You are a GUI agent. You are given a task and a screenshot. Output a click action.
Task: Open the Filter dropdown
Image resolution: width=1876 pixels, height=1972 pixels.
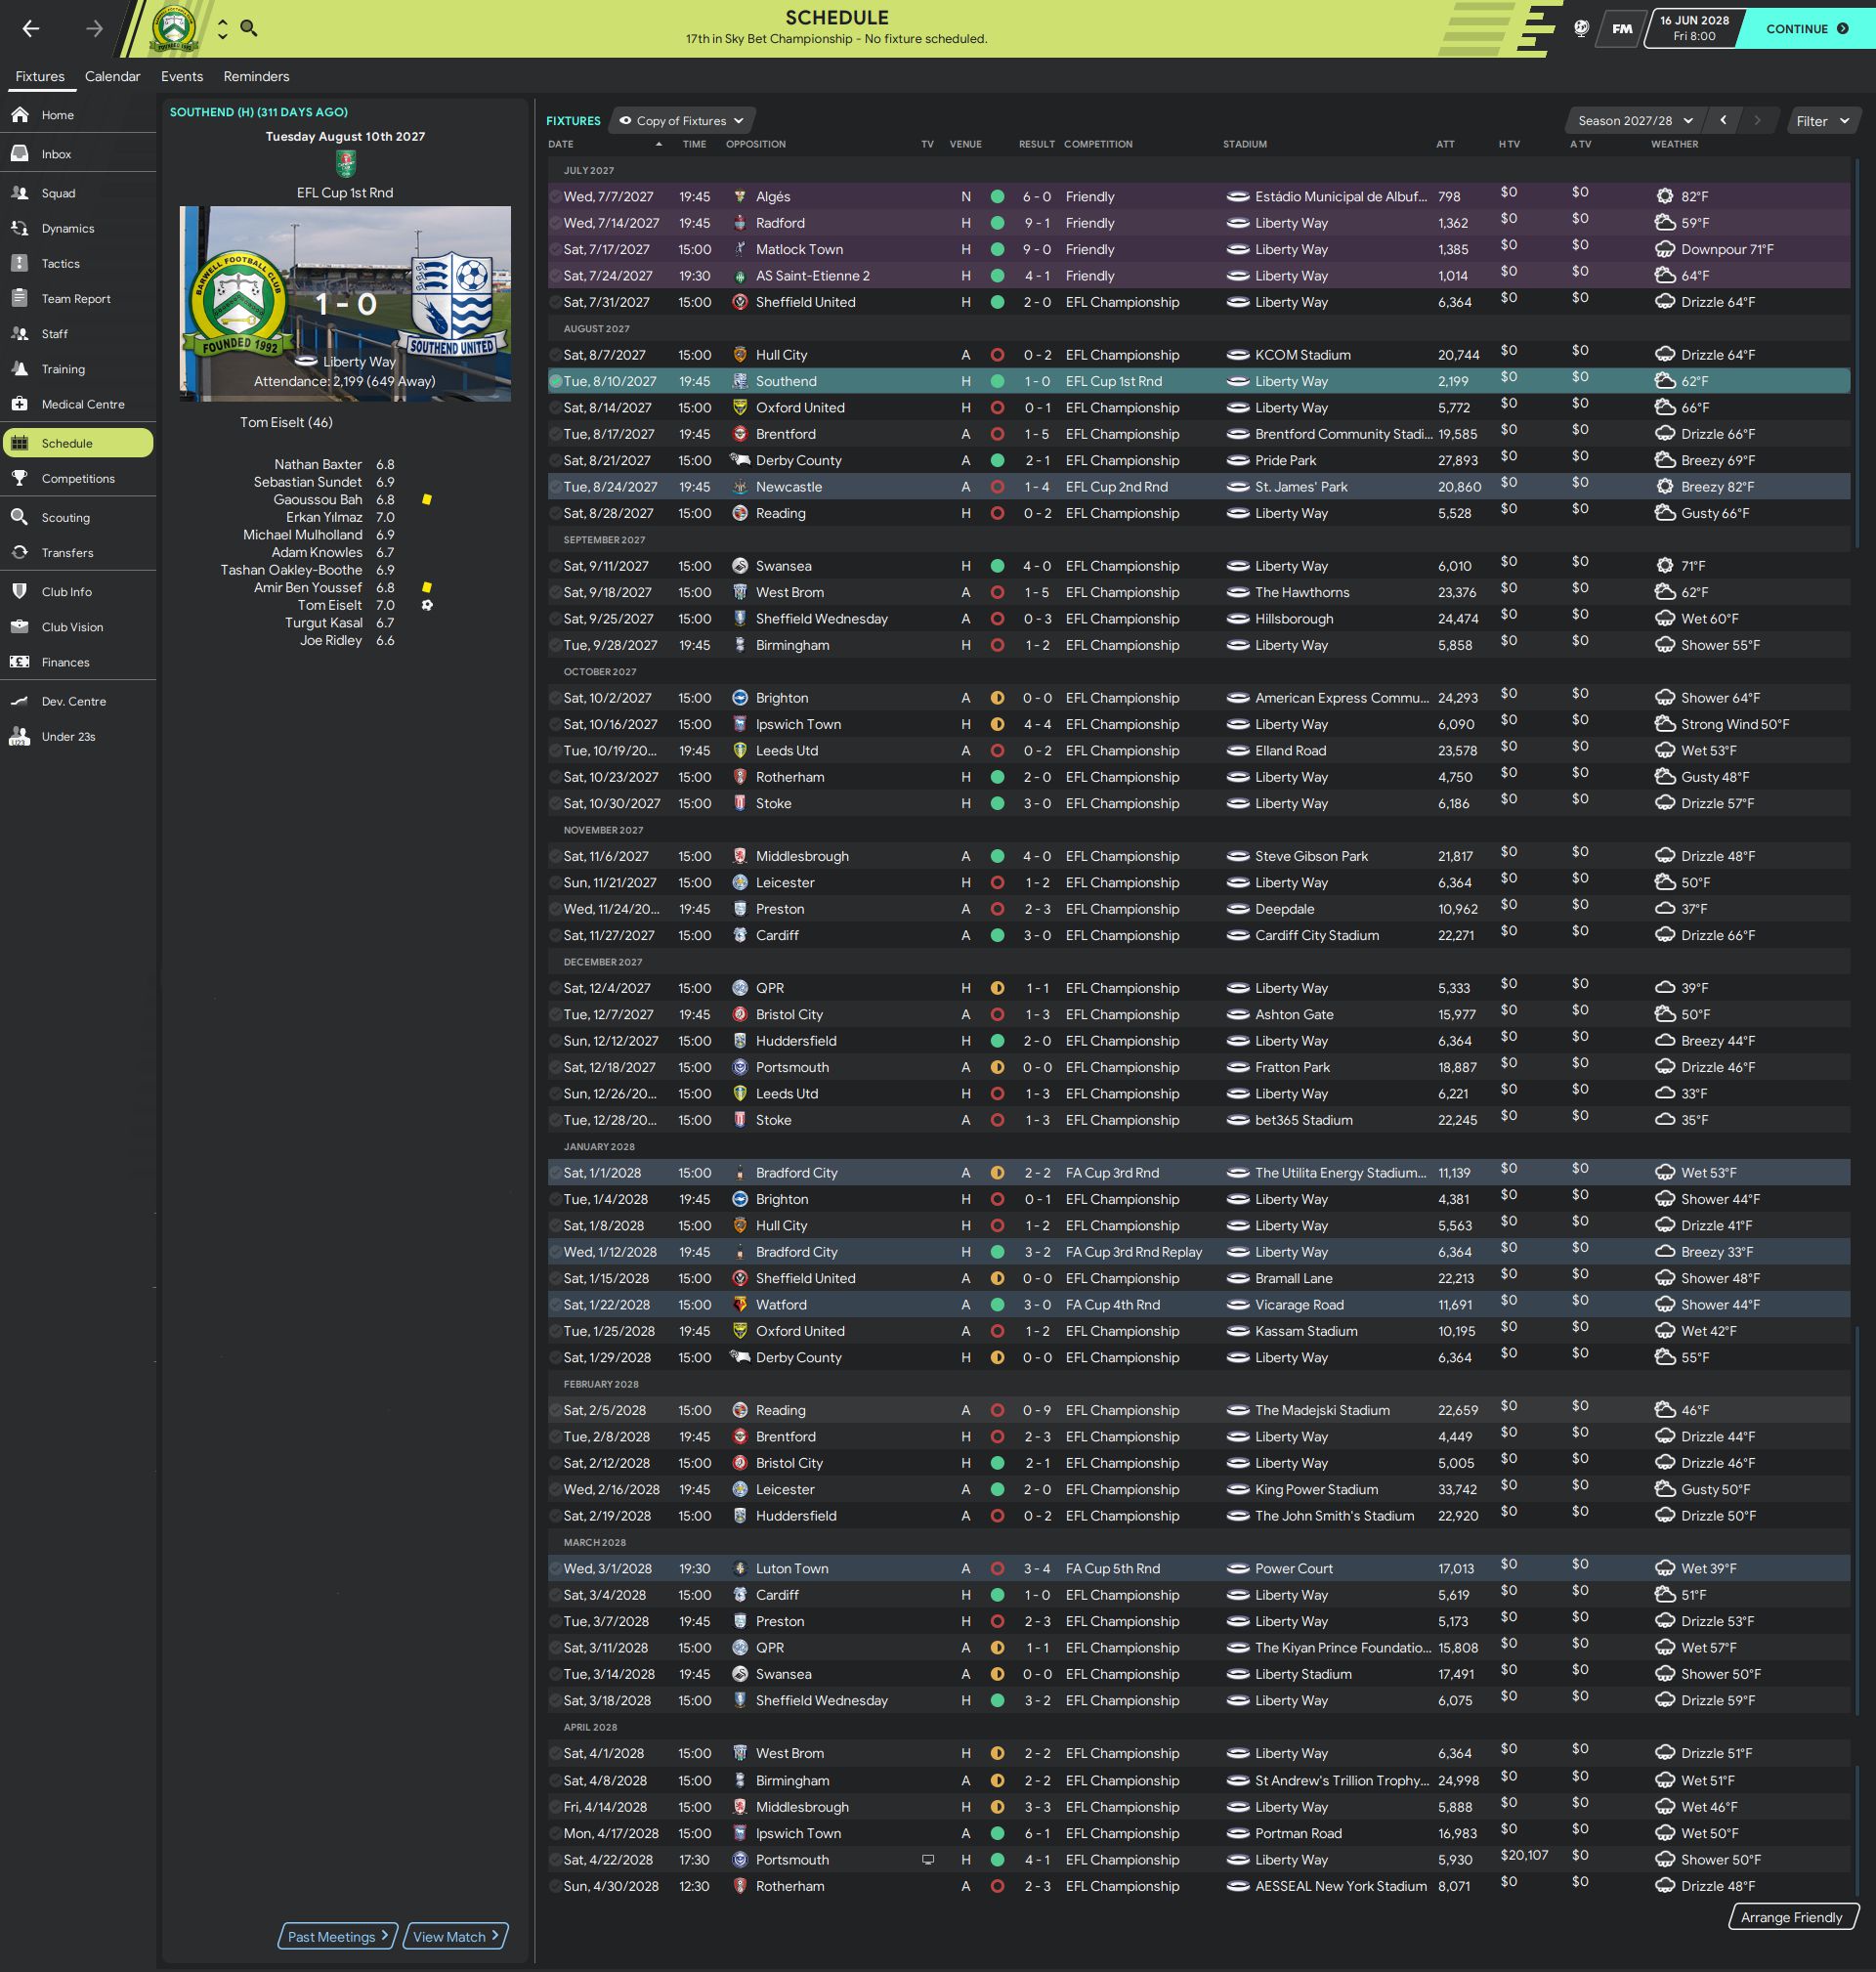pos(1823,121)
